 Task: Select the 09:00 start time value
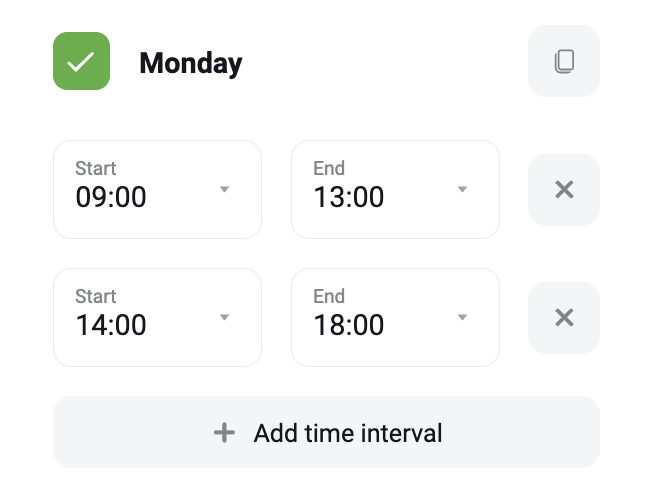pyautogui.click(x=111, y=197)
